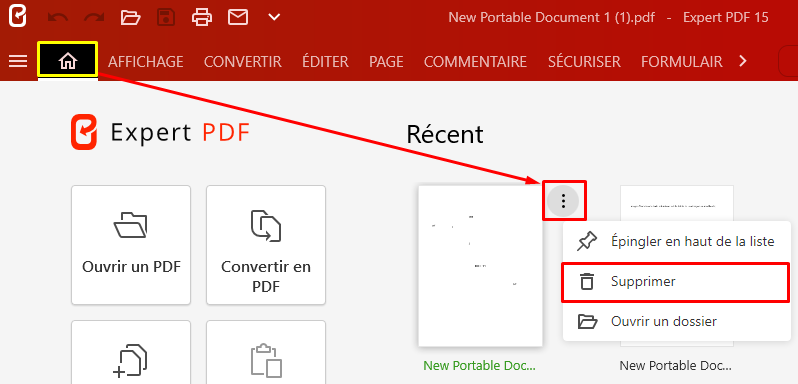Click the combine files tile with plus icon
The width and height of the screenshot is (798, 384).
(131, 352)
